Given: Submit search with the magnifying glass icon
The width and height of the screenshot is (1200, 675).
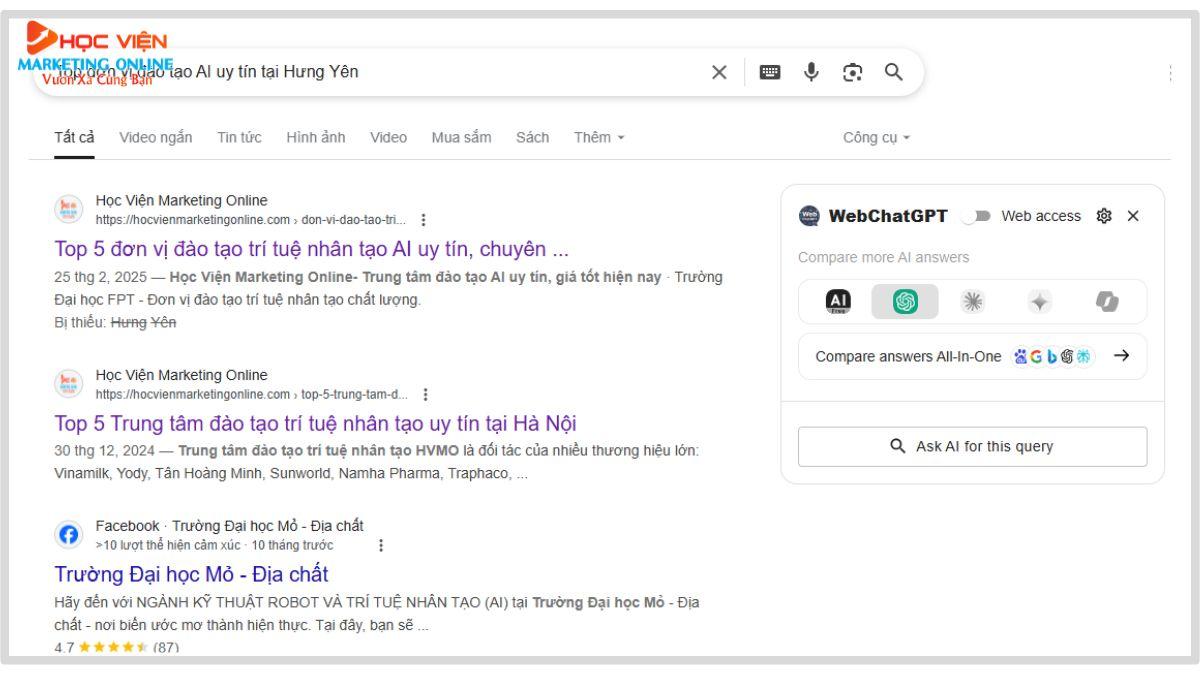Looking at the screenshot, I should 893,71.
